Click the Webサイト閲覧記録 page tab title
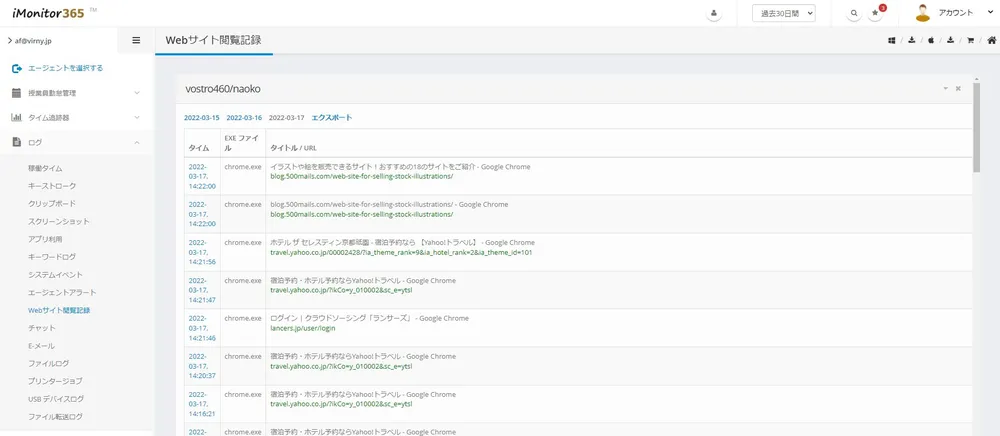The height and width of the screenshot is (436, 1000). coord(213,40)
